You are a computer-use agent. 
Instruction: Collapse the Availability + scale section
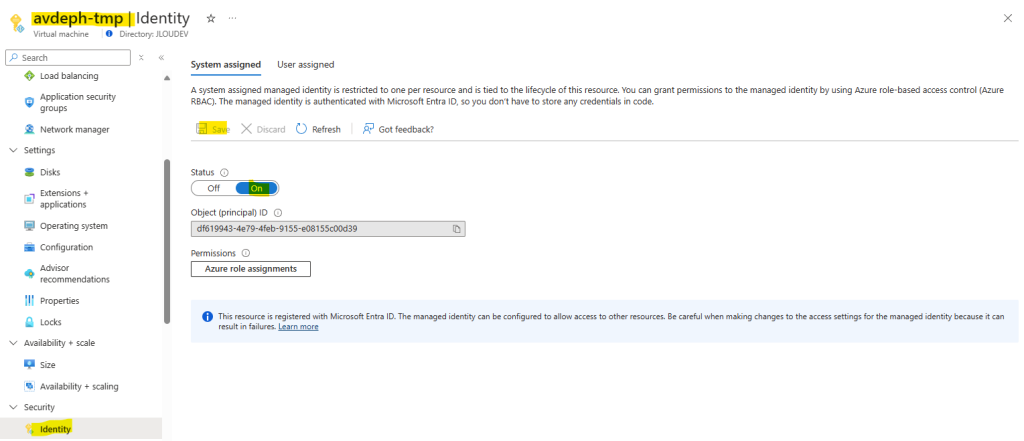click(x=14, y=343)
